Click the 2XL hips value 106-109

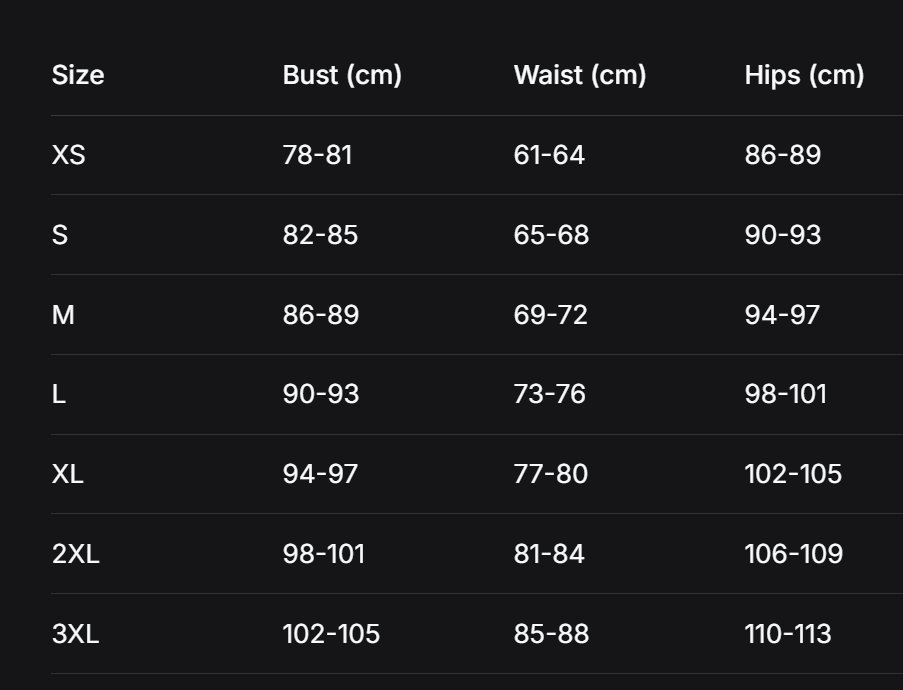pos(793,554)
